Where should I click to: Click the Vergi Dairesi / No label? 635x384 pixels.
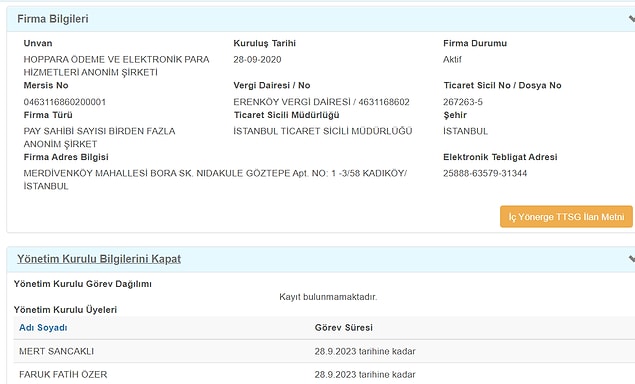(x=272, y=85)
